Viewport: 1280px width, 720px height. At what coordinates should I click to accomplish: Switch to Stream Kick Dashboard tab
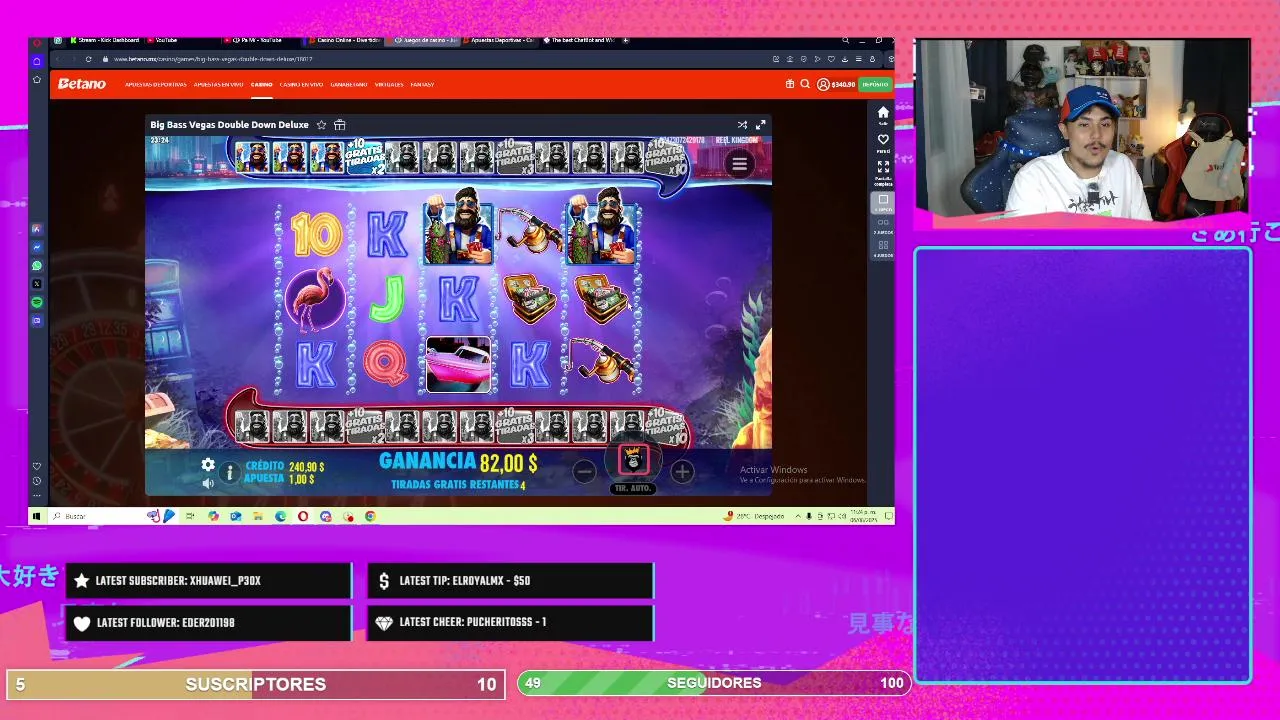(x=105, y=40)
